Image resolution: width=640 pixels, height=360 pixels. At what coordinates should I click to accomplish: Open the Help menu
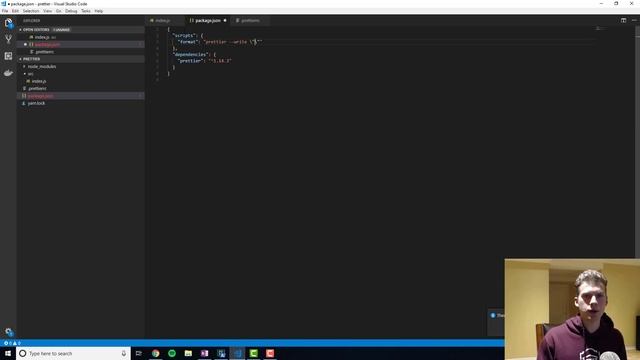99,11
